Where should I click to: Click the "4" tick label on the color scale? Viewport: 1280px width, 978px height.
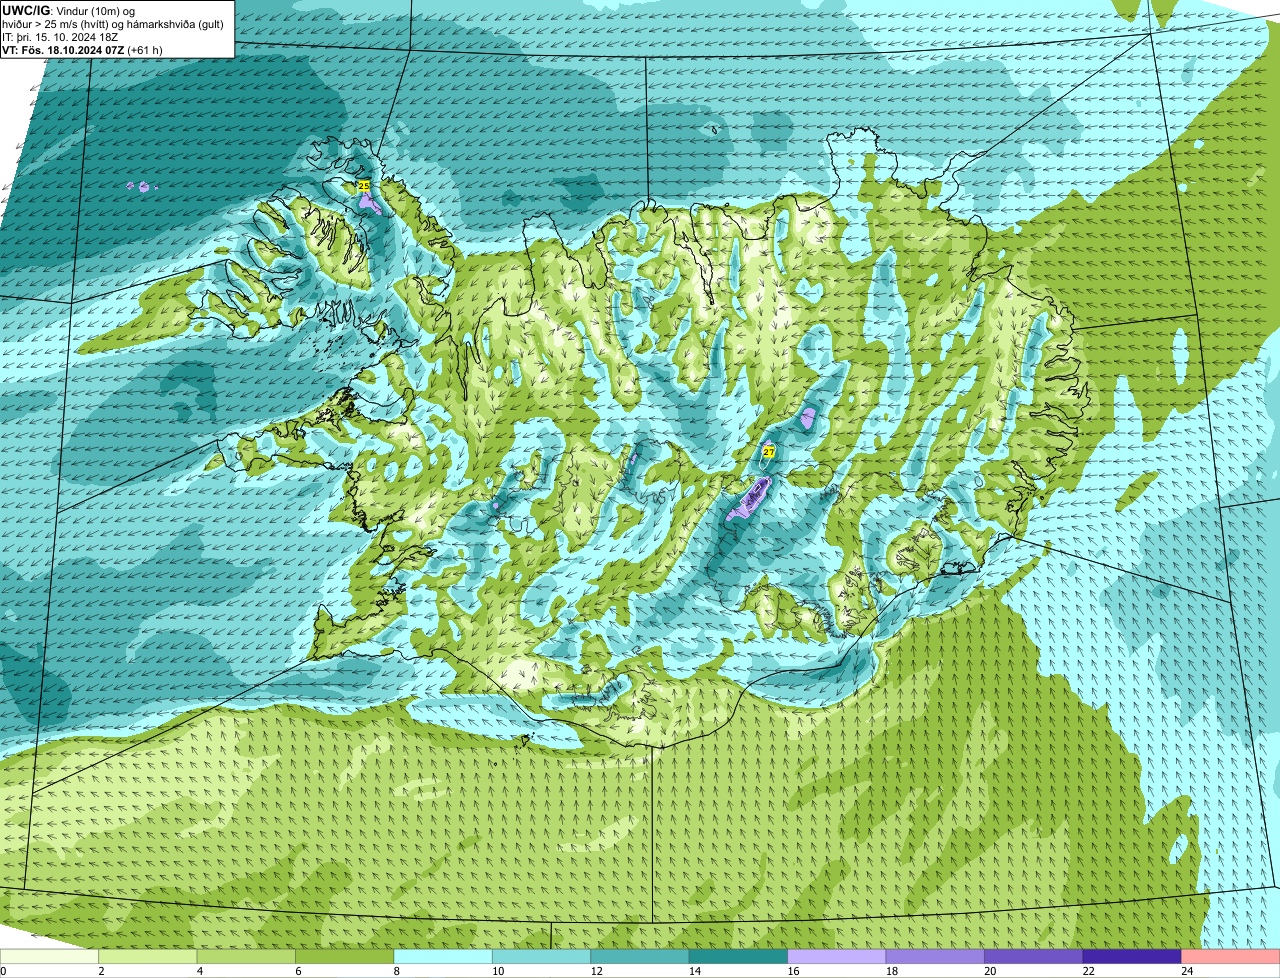[199, 971]
